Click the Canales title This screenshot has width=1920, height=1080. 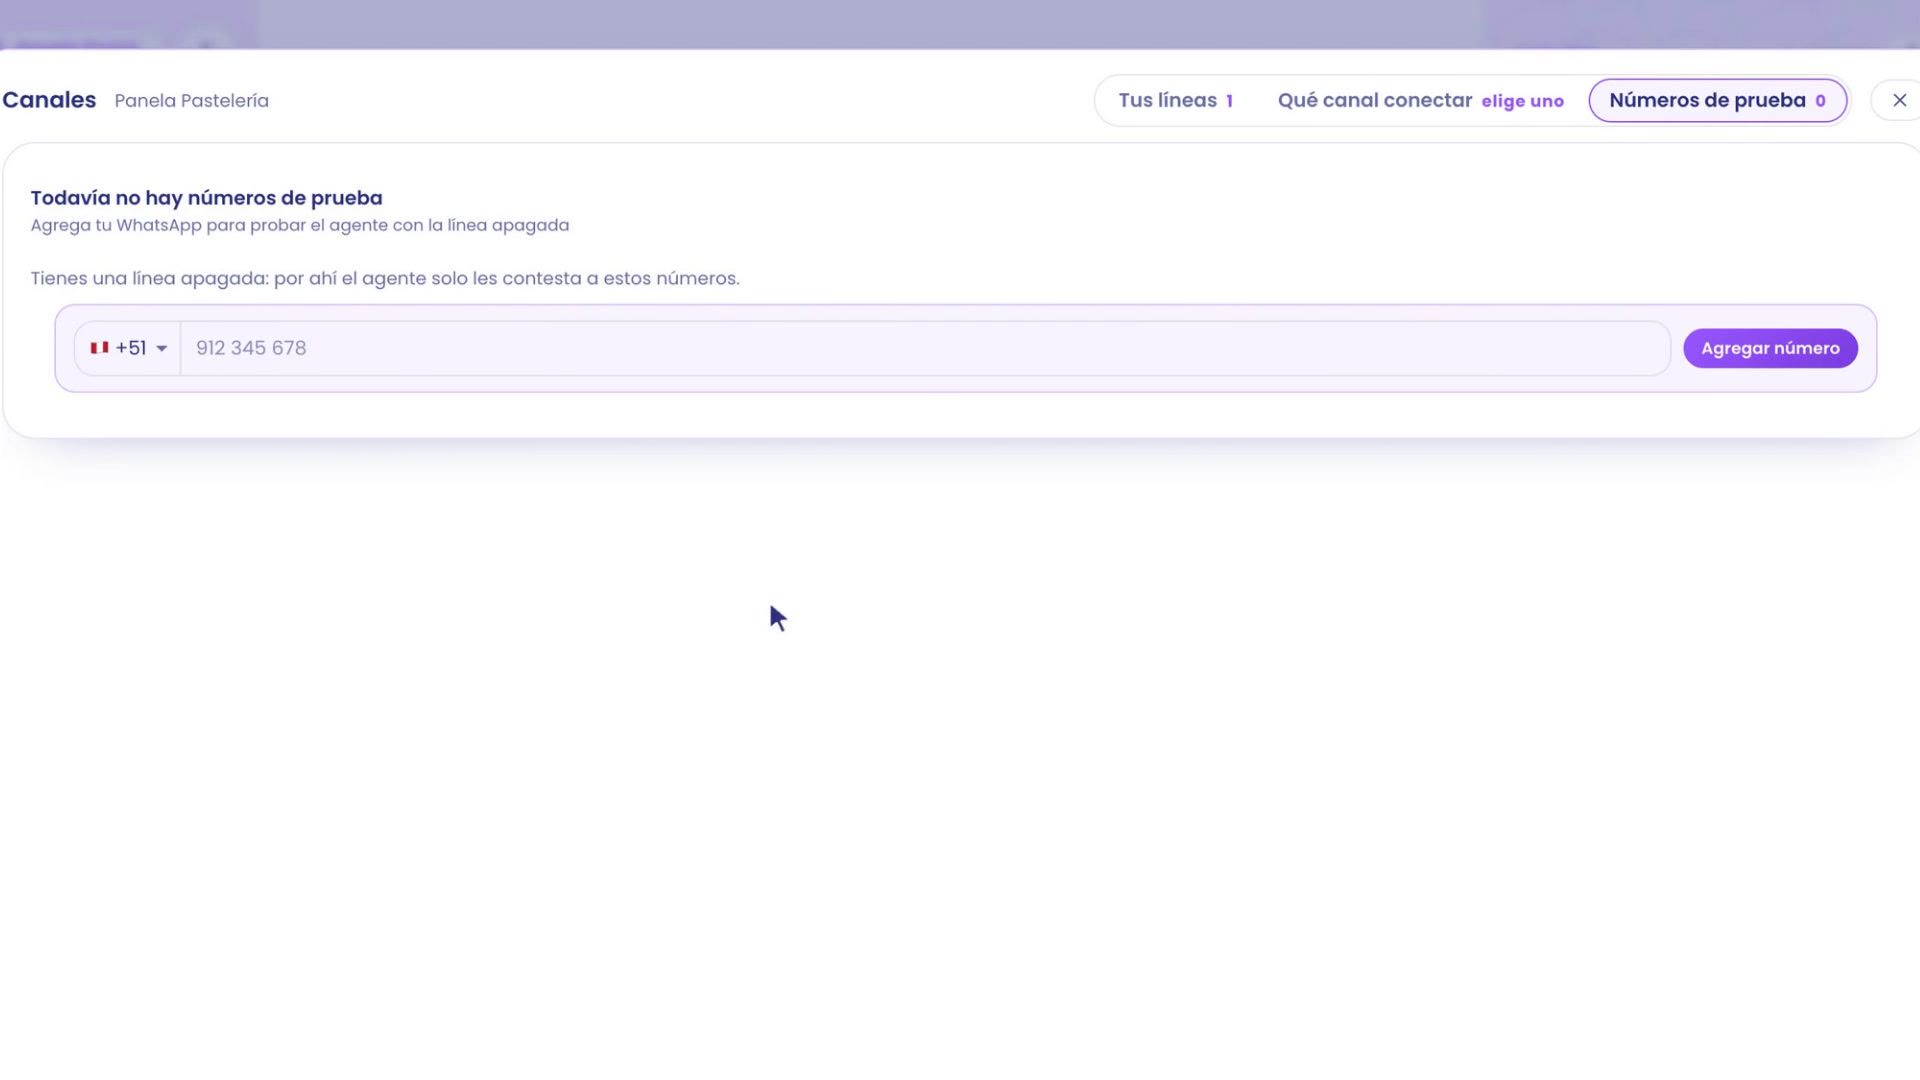[49, 100]
